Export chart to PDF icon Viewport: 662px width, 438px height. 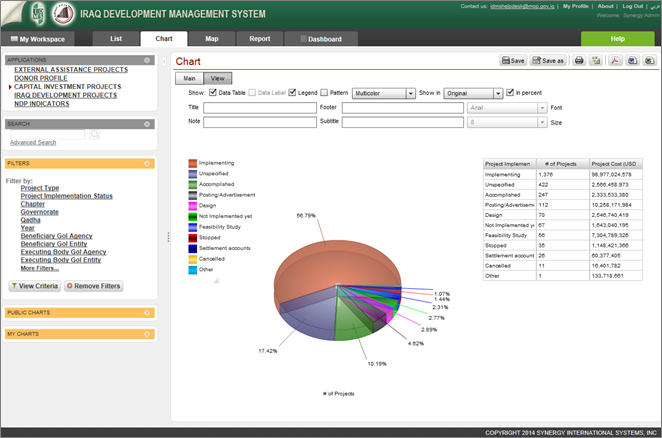coord(615,60)
